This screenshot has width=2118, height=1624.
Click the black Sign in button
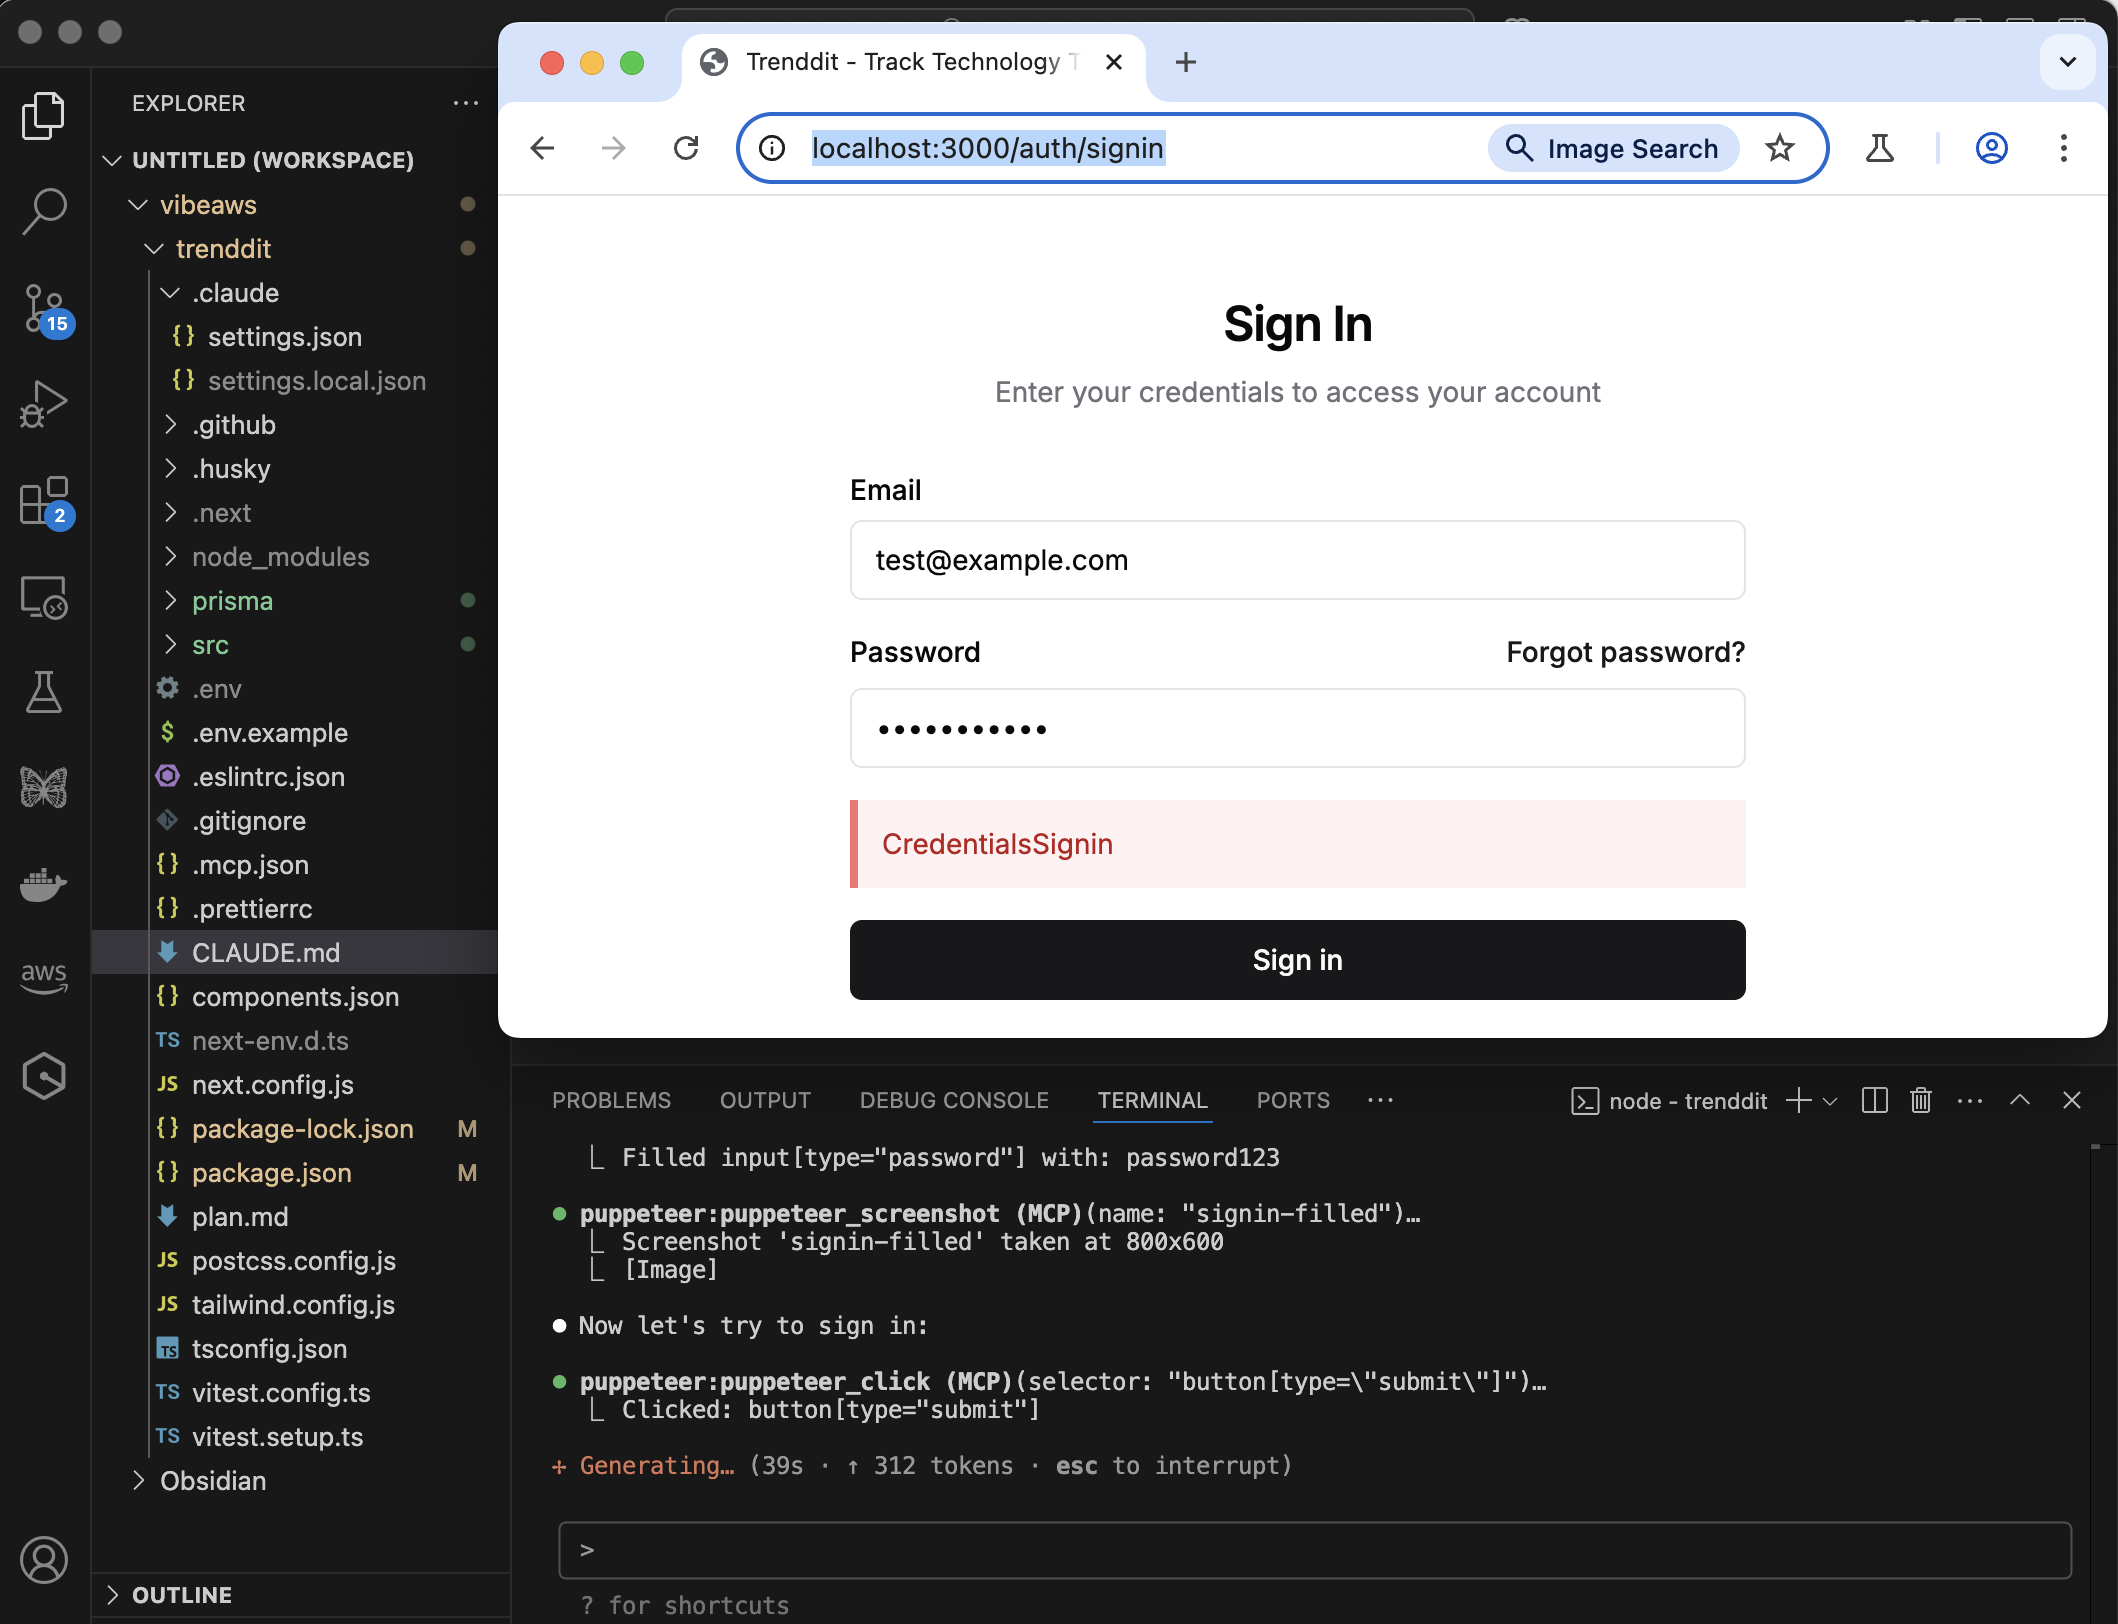point(1297,960)
